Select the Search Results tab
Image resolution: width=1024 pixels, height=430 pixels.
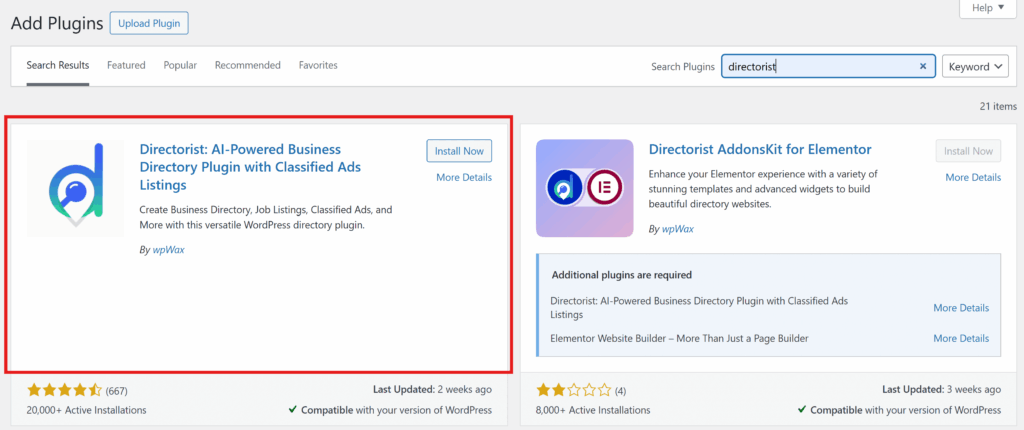(58, 65)
